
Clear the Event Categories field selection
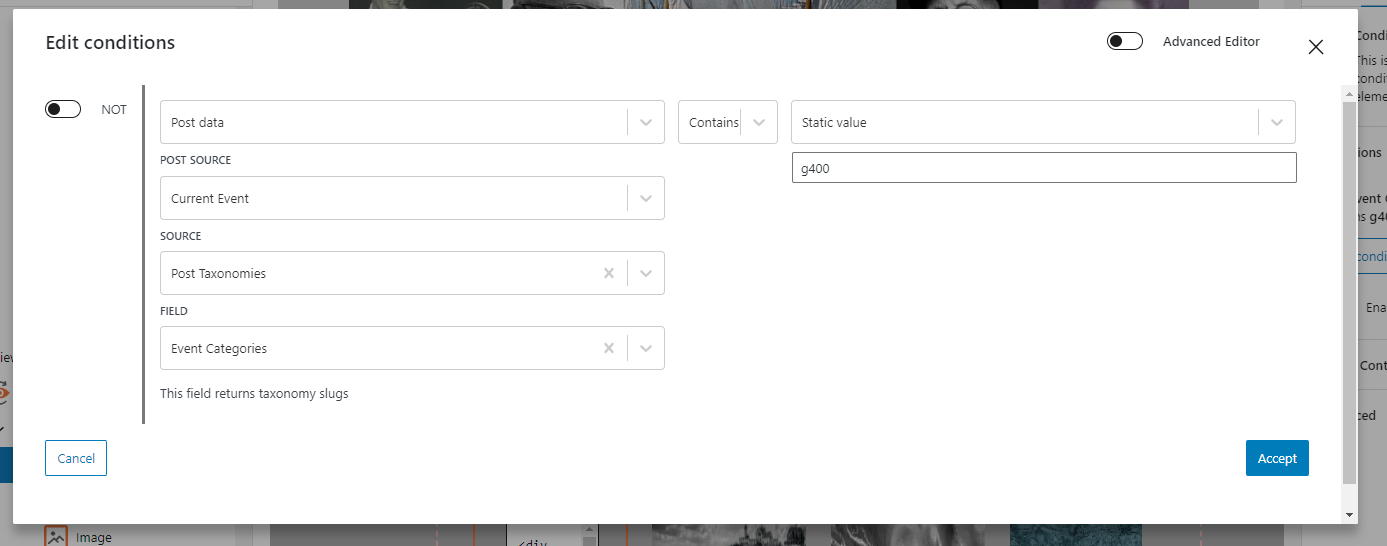608,348
